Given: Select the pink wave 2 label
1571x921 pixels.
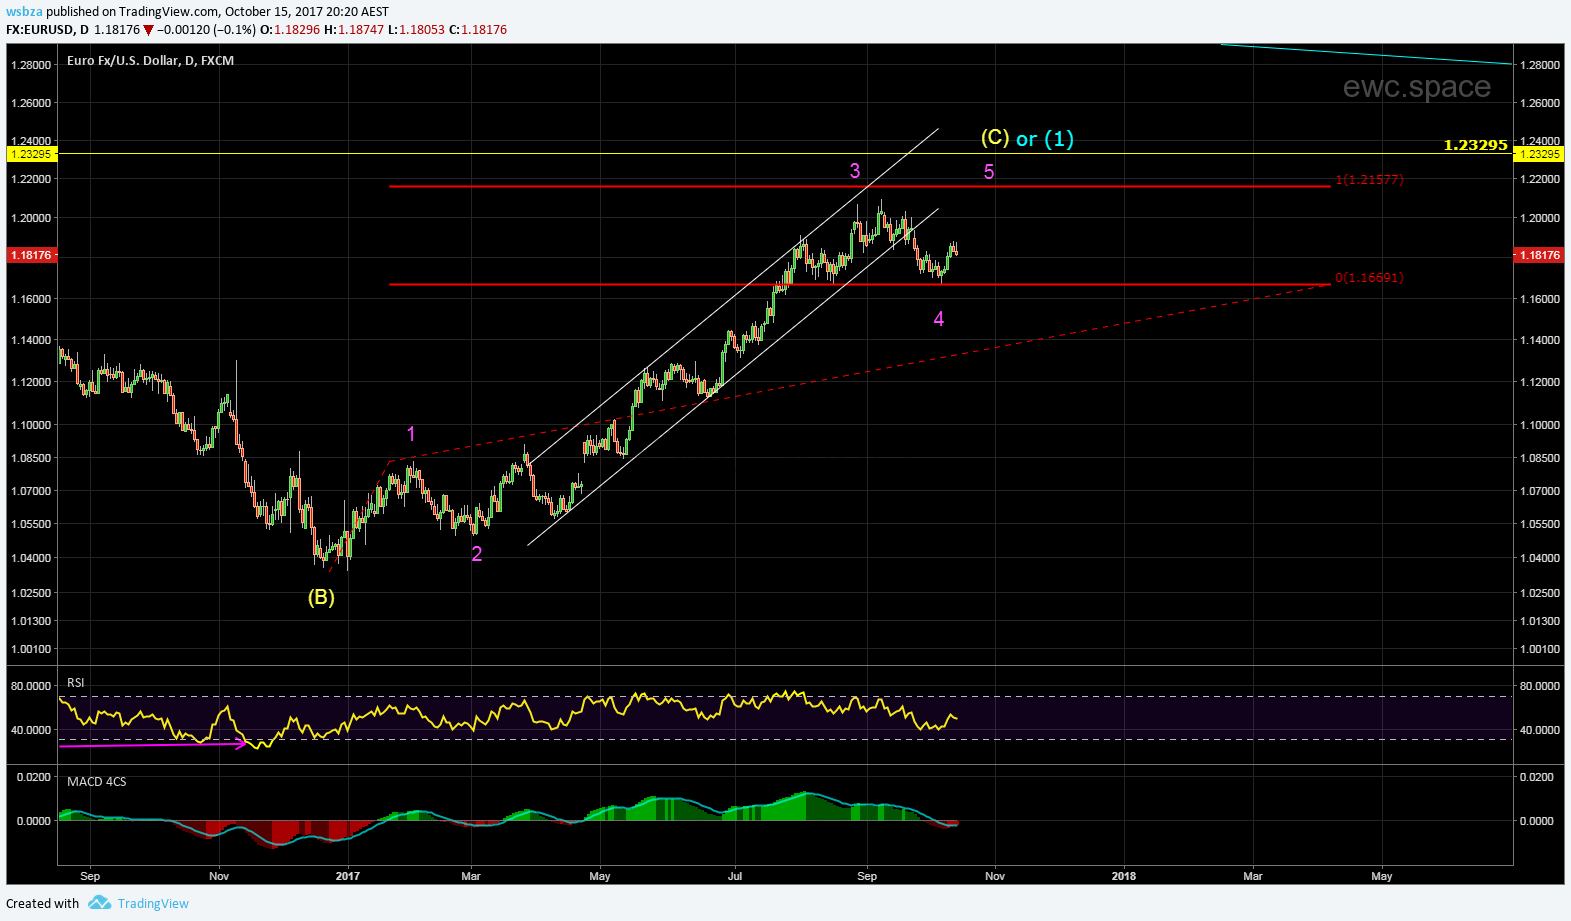Looking at the screenshot, I should 477,554.
